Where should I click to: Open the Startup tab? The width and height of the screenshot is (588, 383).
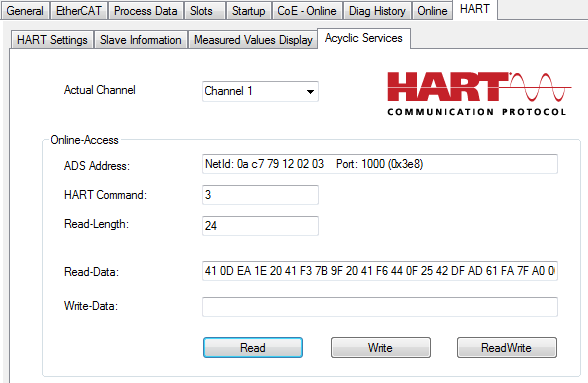248,11
